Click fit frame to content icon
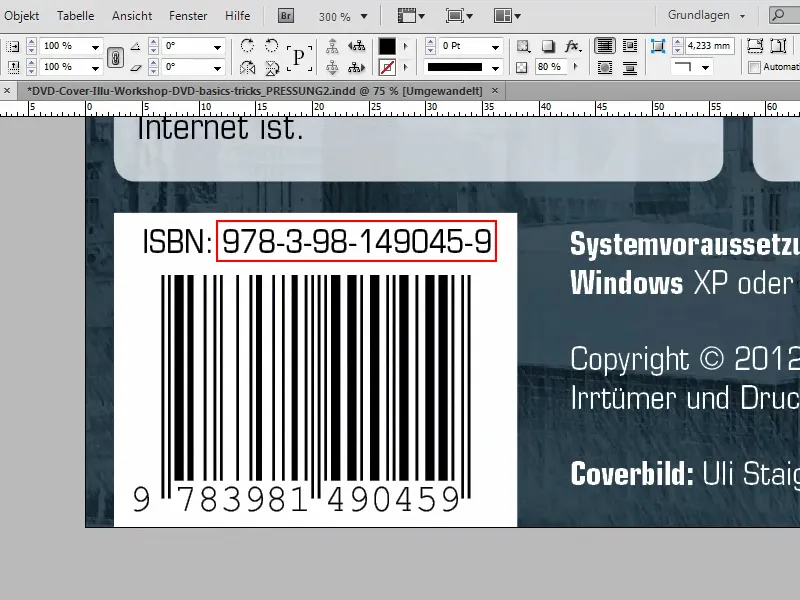 click(x=779, y=46)
